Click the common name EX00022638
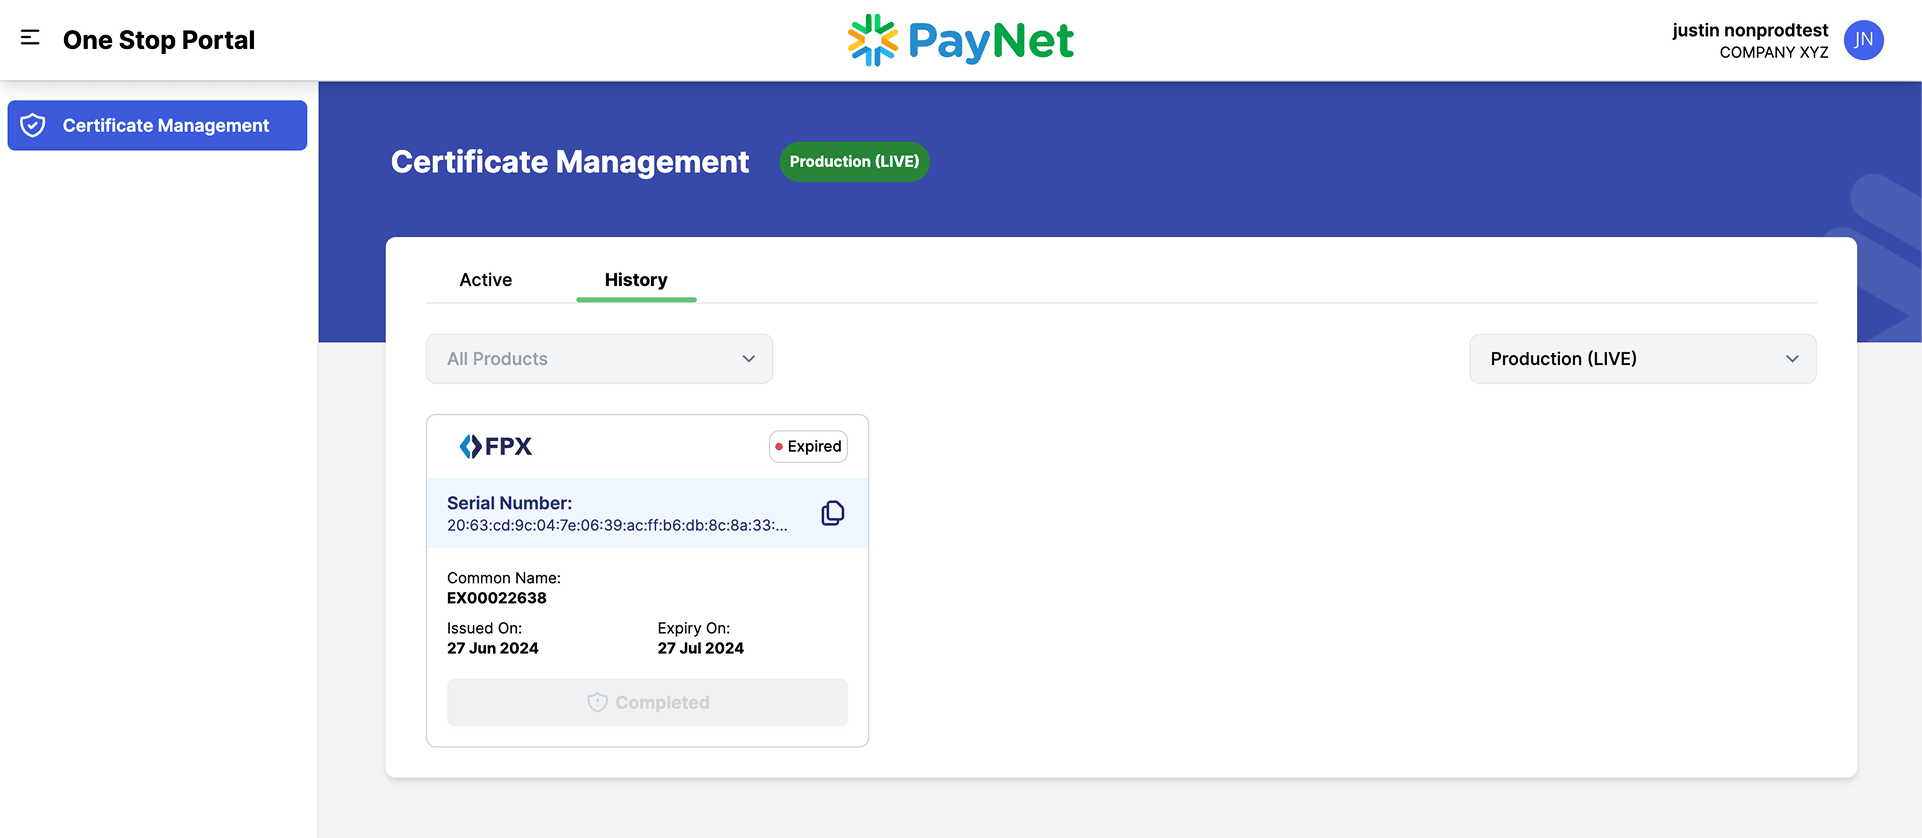The width and height of the screenshot is (1922, 838). coord(497,598)
